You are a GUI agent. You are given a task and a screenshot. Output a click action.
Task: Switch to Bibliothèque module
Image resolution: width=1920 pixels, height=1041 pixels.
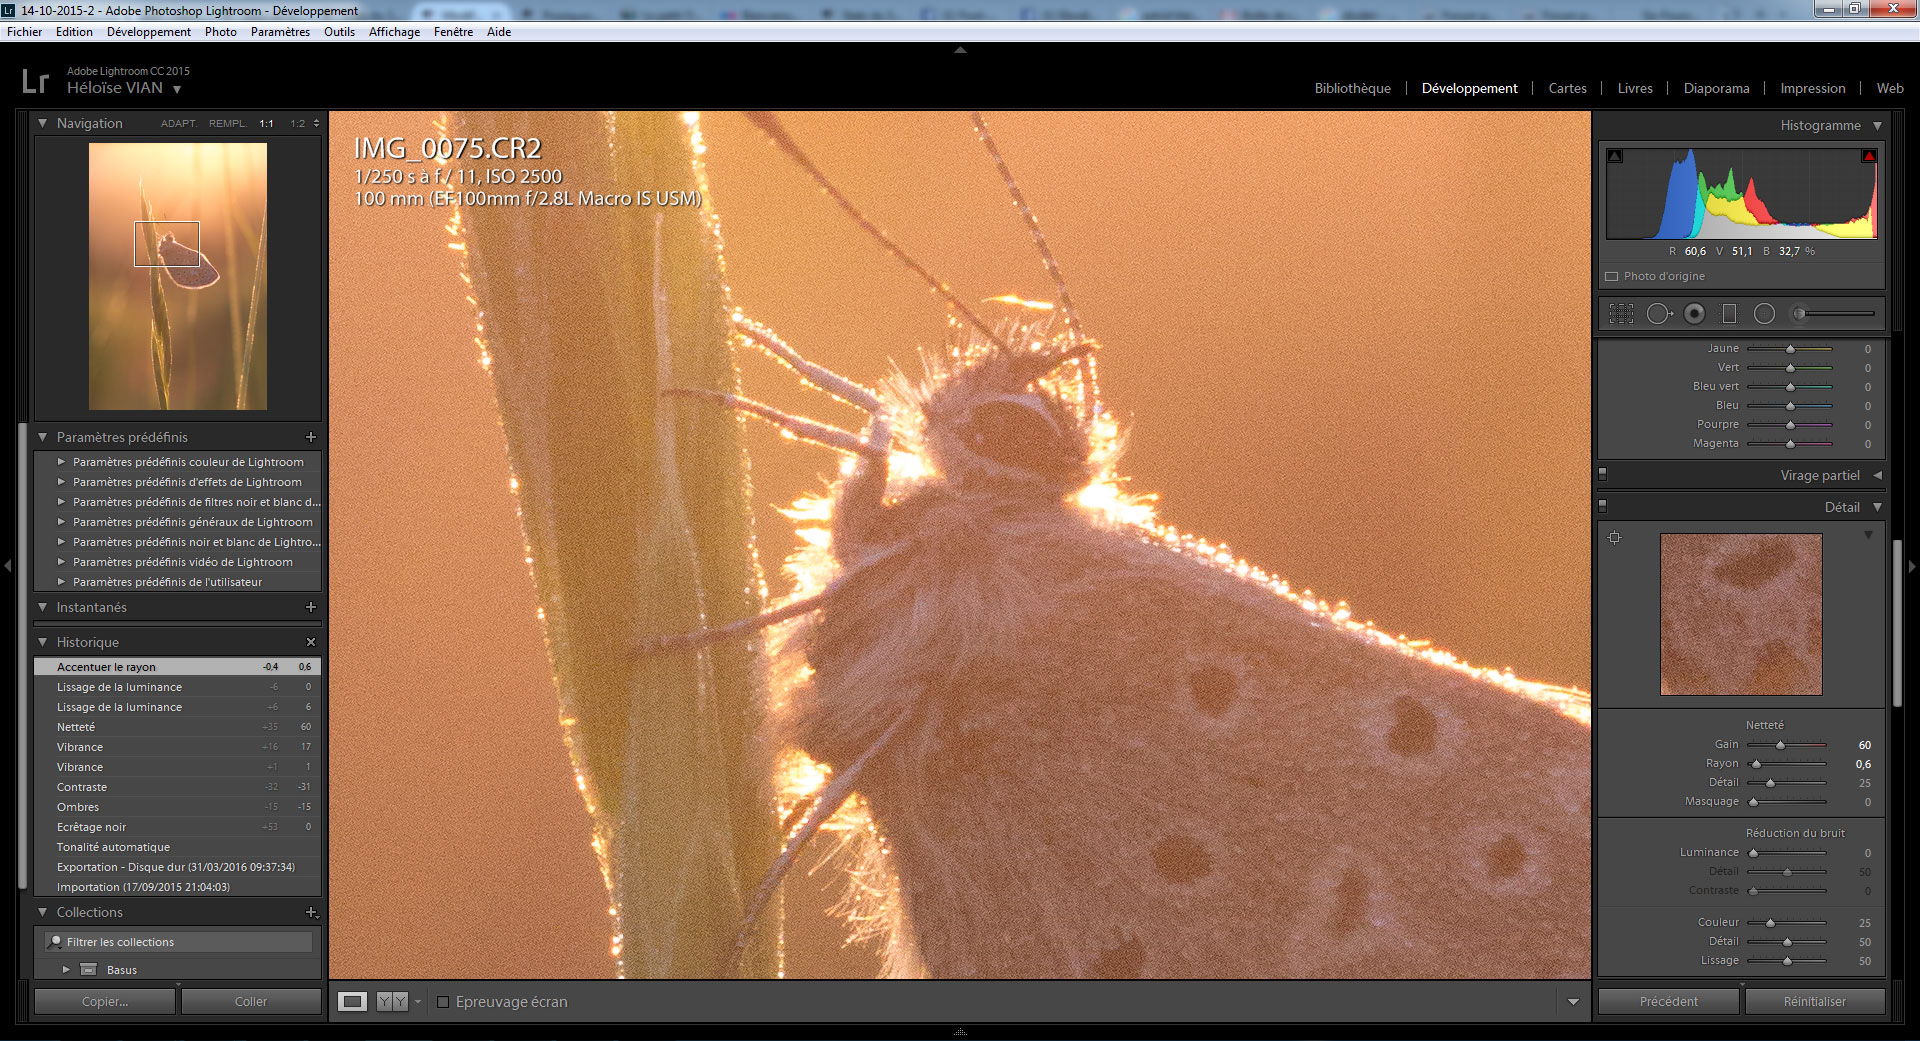(x=1352, y=88)
